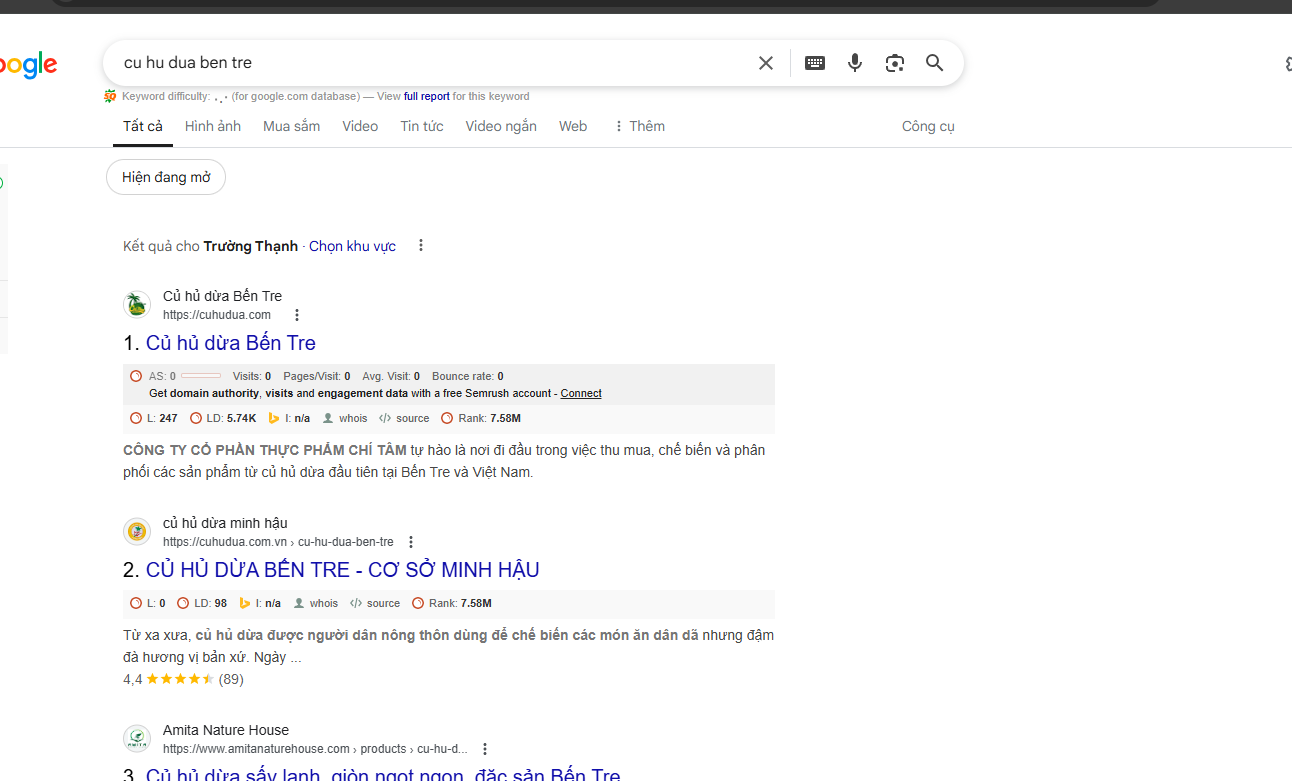Start voice search with the microphone icon
The width and height of the screenshot is (1292, 781).
[855, 63]
